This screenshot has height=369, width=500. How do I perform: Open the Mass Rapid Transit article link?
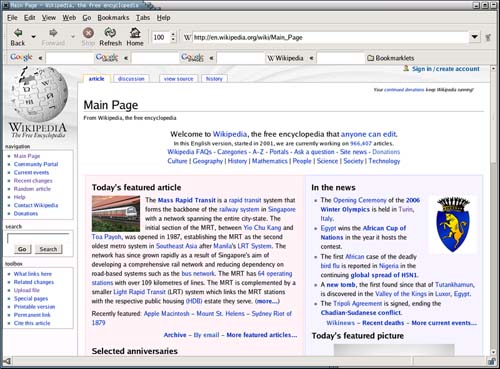click(187, 200)
